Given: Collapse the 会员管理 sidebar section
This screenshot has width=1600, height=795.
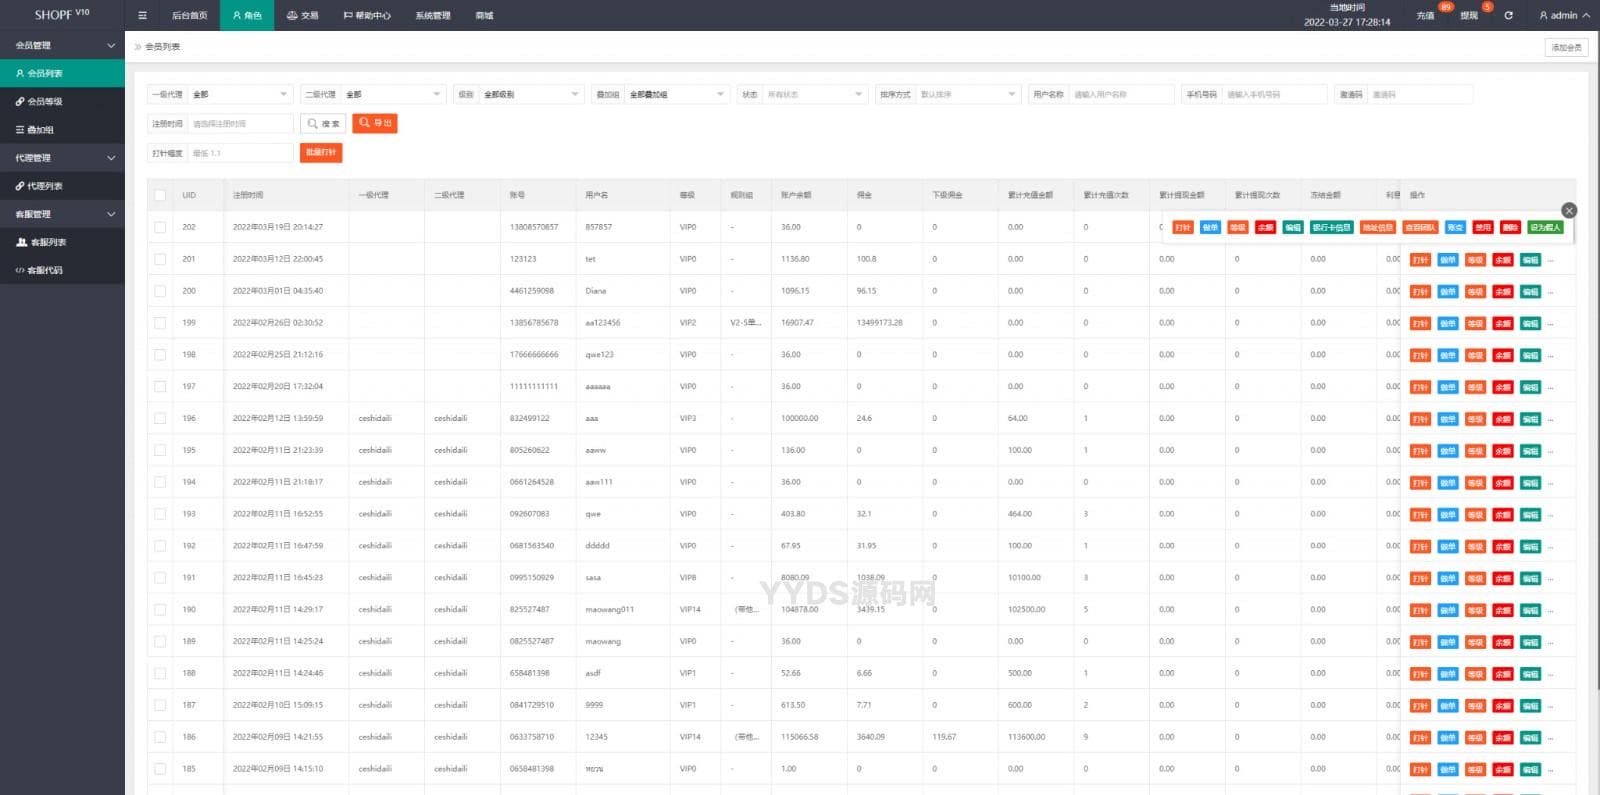Looking at the screenshot, I should click(62, 45).
